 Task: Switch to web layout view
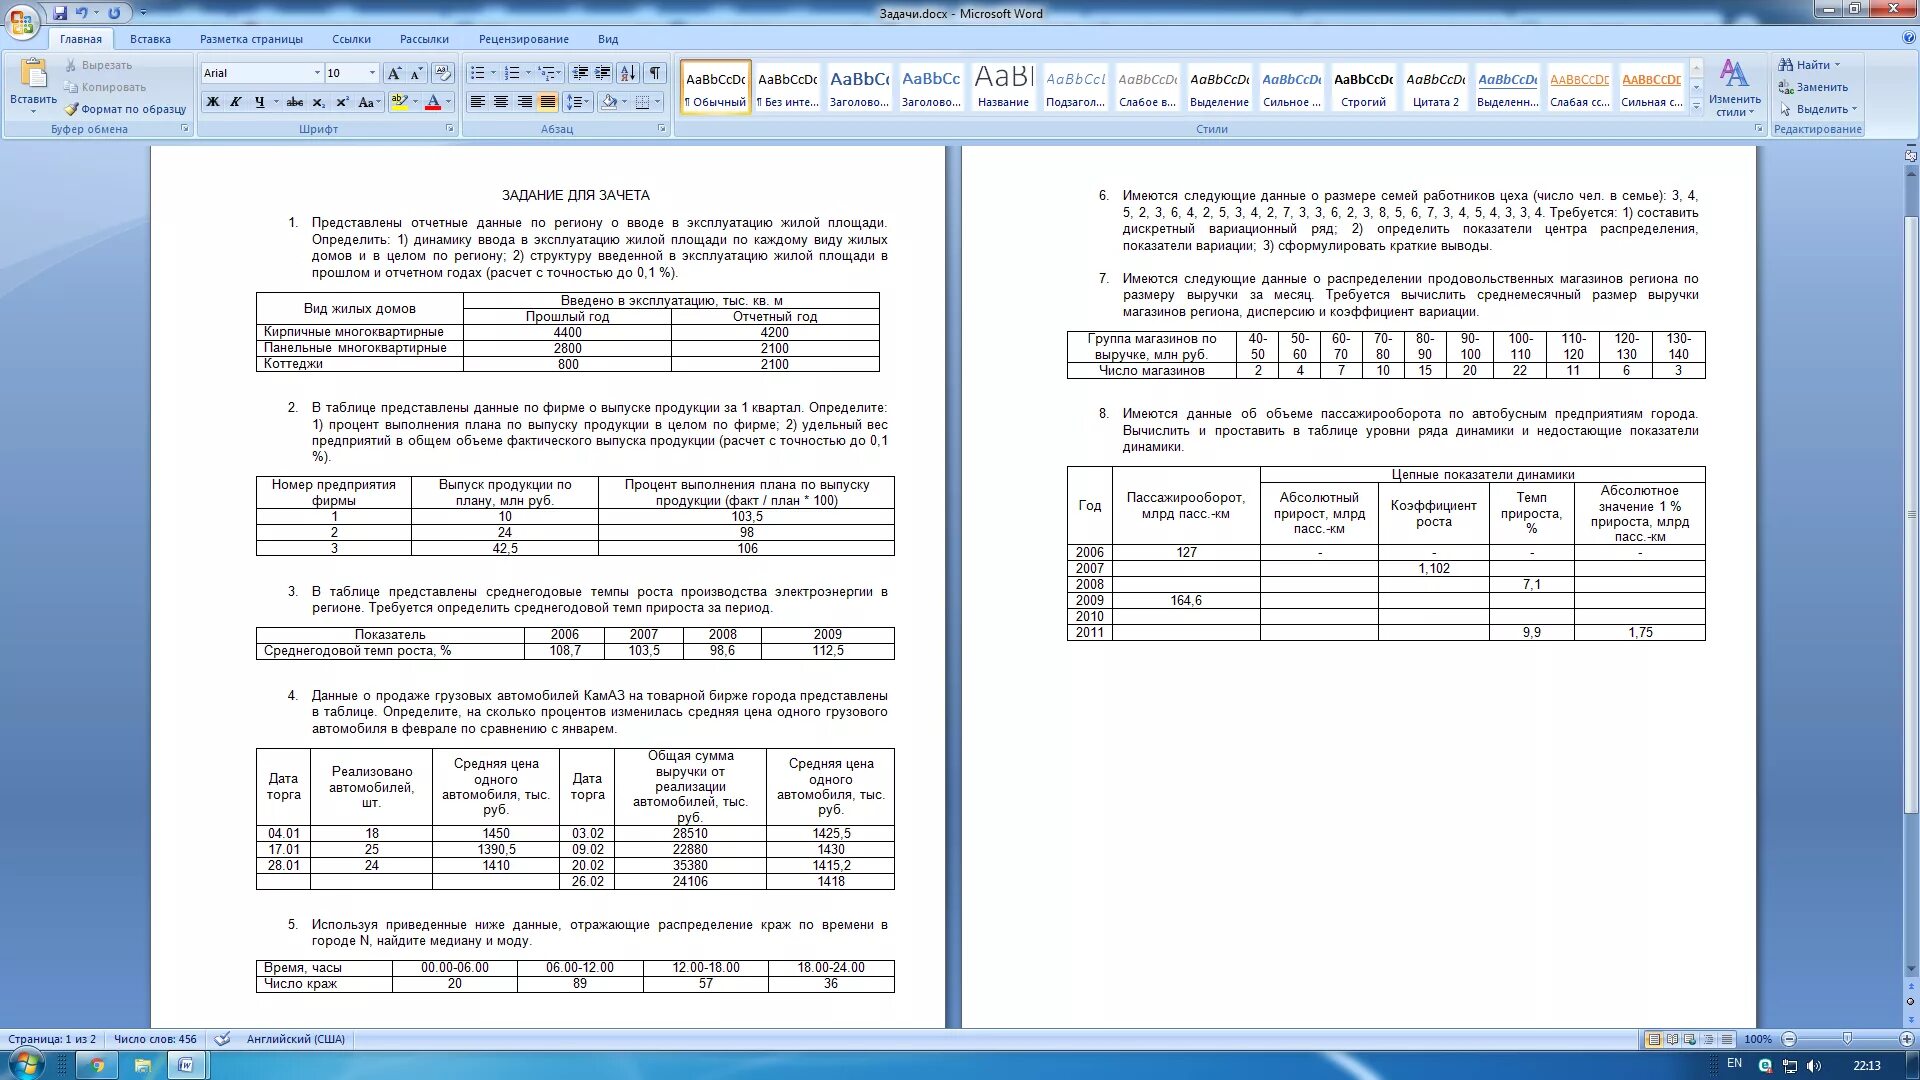tap(1690, 1039)
